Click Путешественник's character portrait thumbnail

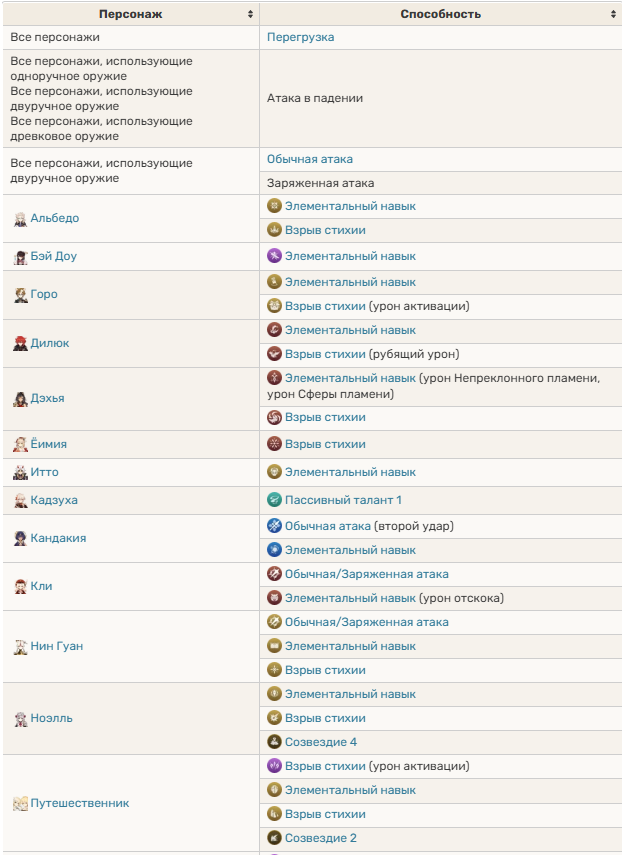(20, 803)
